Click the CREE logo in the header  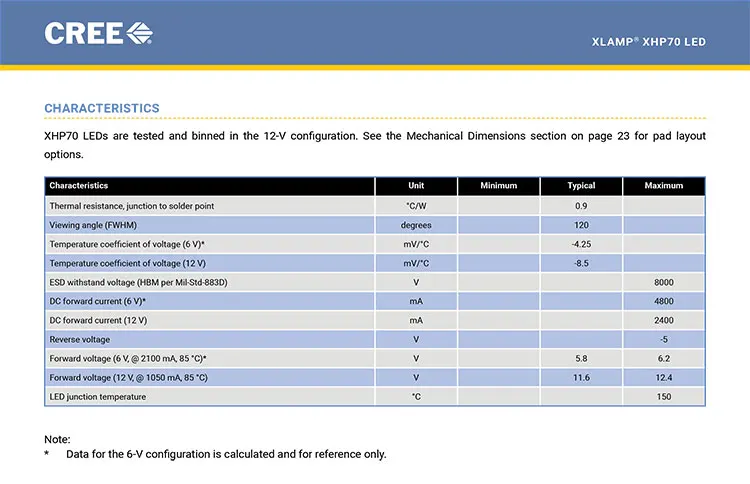pos(99,33)
